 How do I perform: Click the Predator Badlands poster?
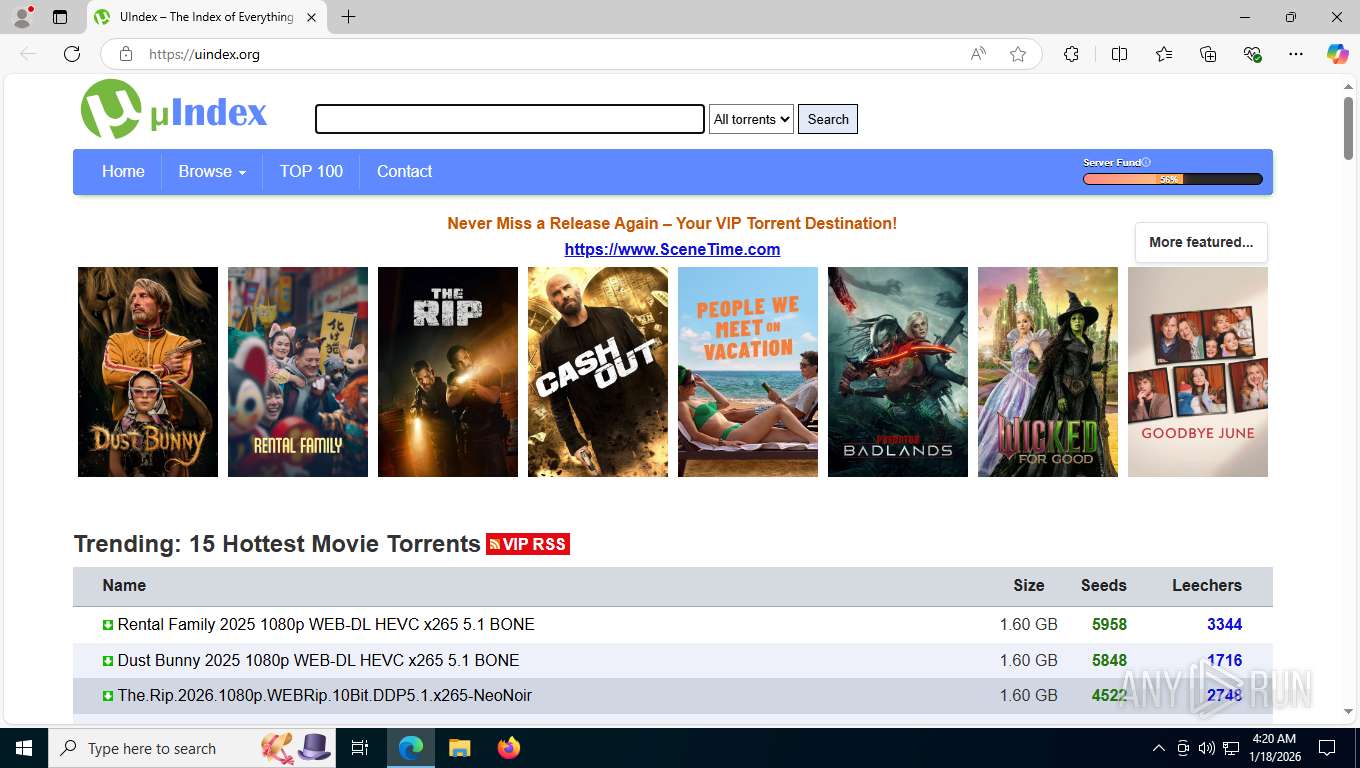click(x=898, y=372)
